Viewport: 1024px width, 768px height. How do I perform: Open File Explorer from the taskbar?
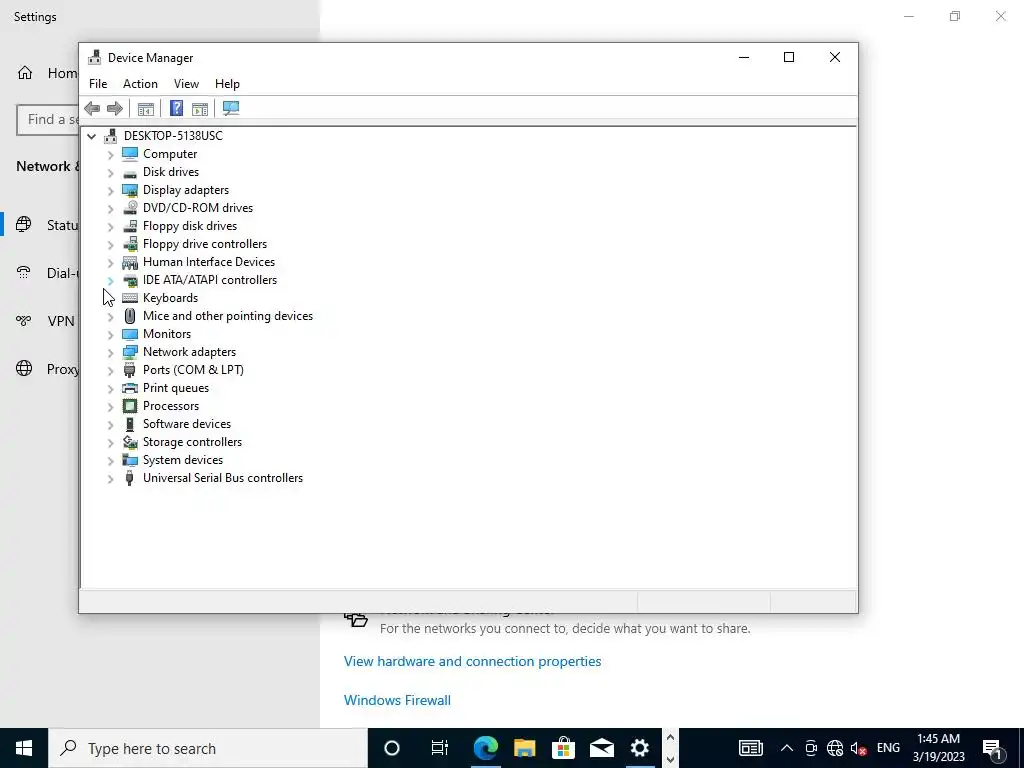pyautogui.click(x=524, y=748)
